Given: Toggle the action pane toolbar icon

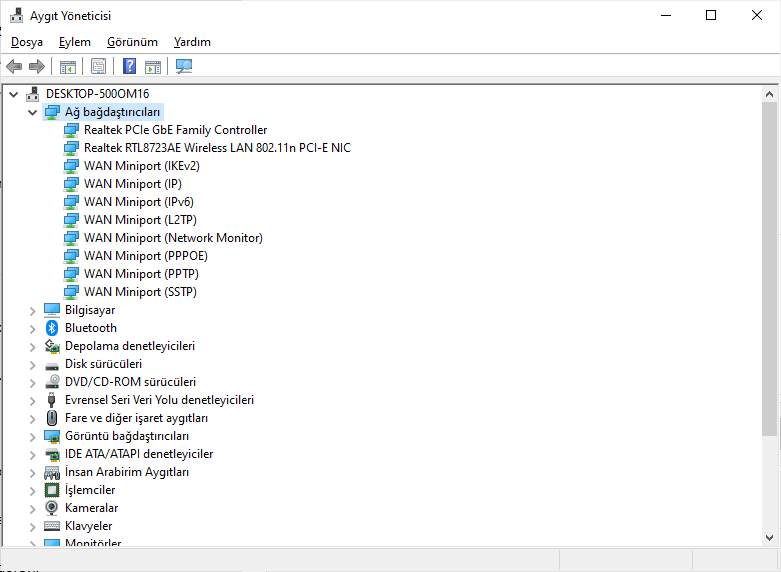Looking at the screenshot, I should coord(153,66).
